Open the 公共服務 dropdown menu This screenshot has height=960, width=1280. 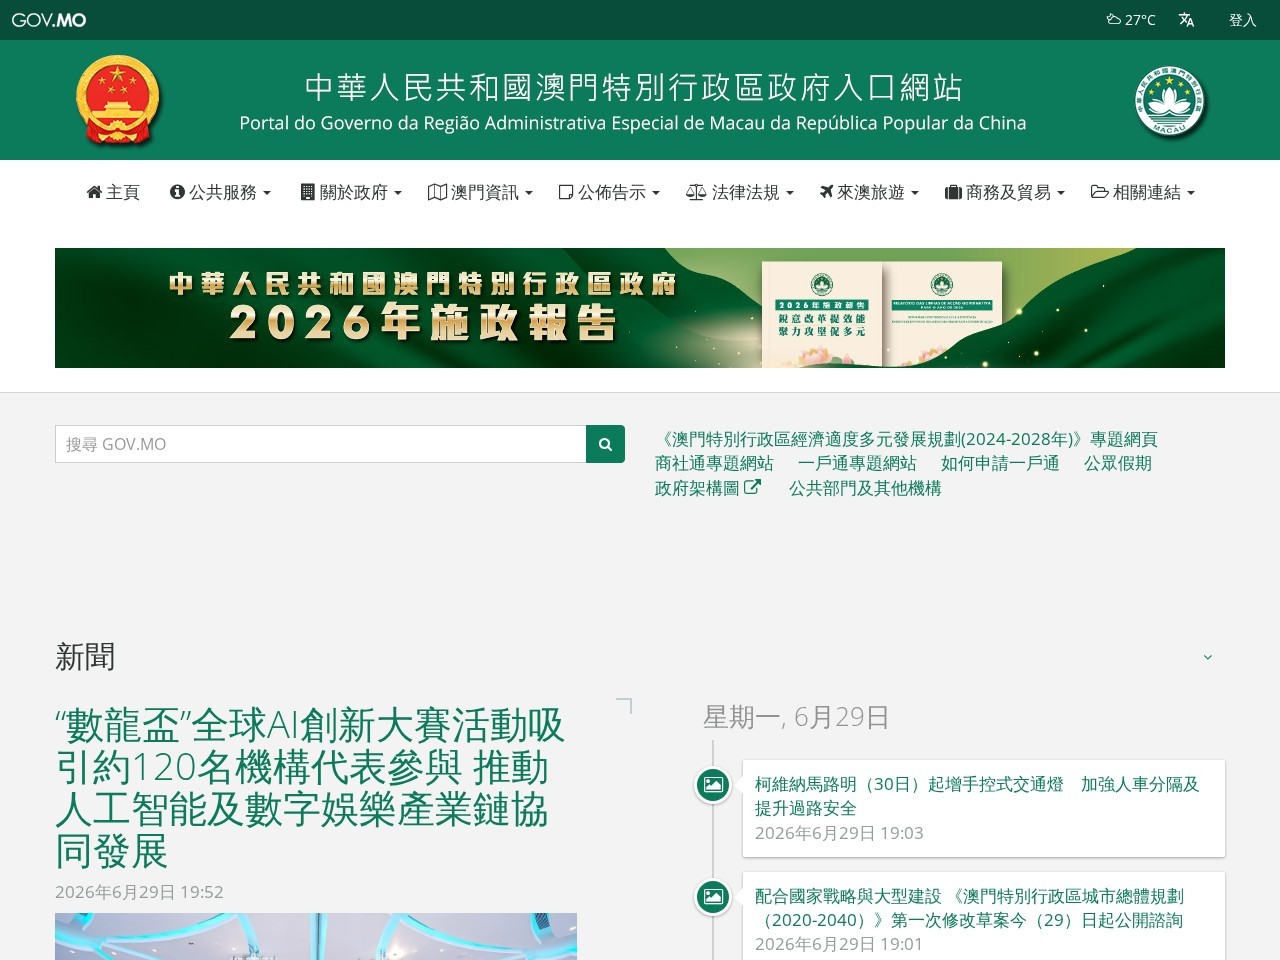(x=220, y=192)
